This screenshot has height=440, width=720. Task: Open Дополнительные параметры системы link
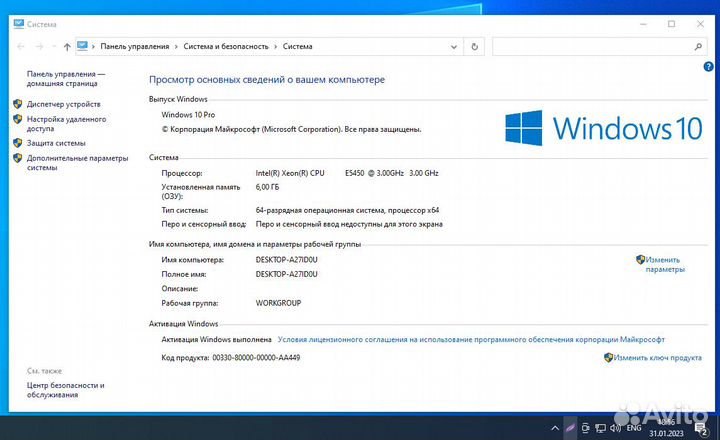tap(77, 163)
